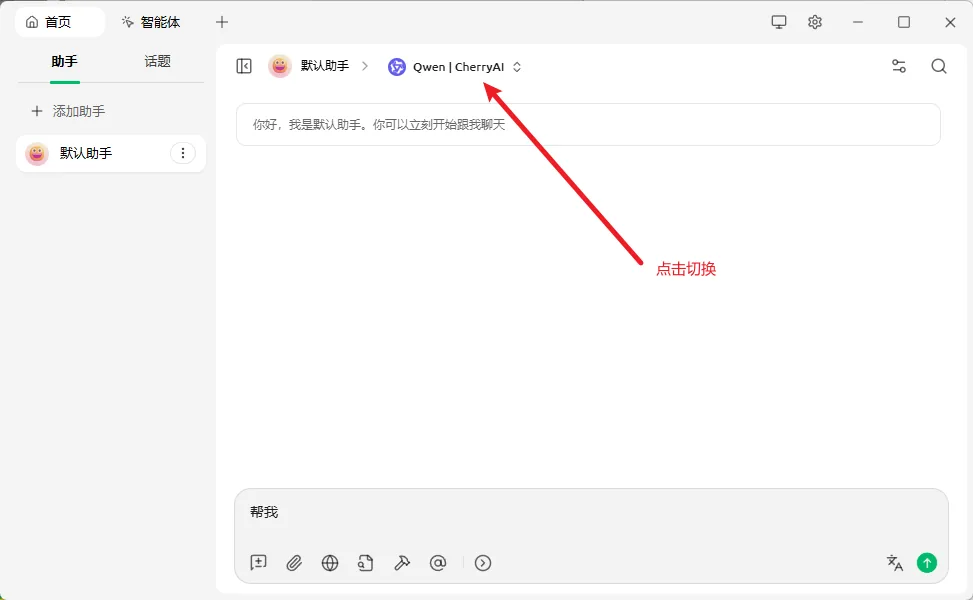Image resolution: width=973 pixels, height=600 pixels.
Task: Open MCP tools hammer icon
Action: click(401, 563)
